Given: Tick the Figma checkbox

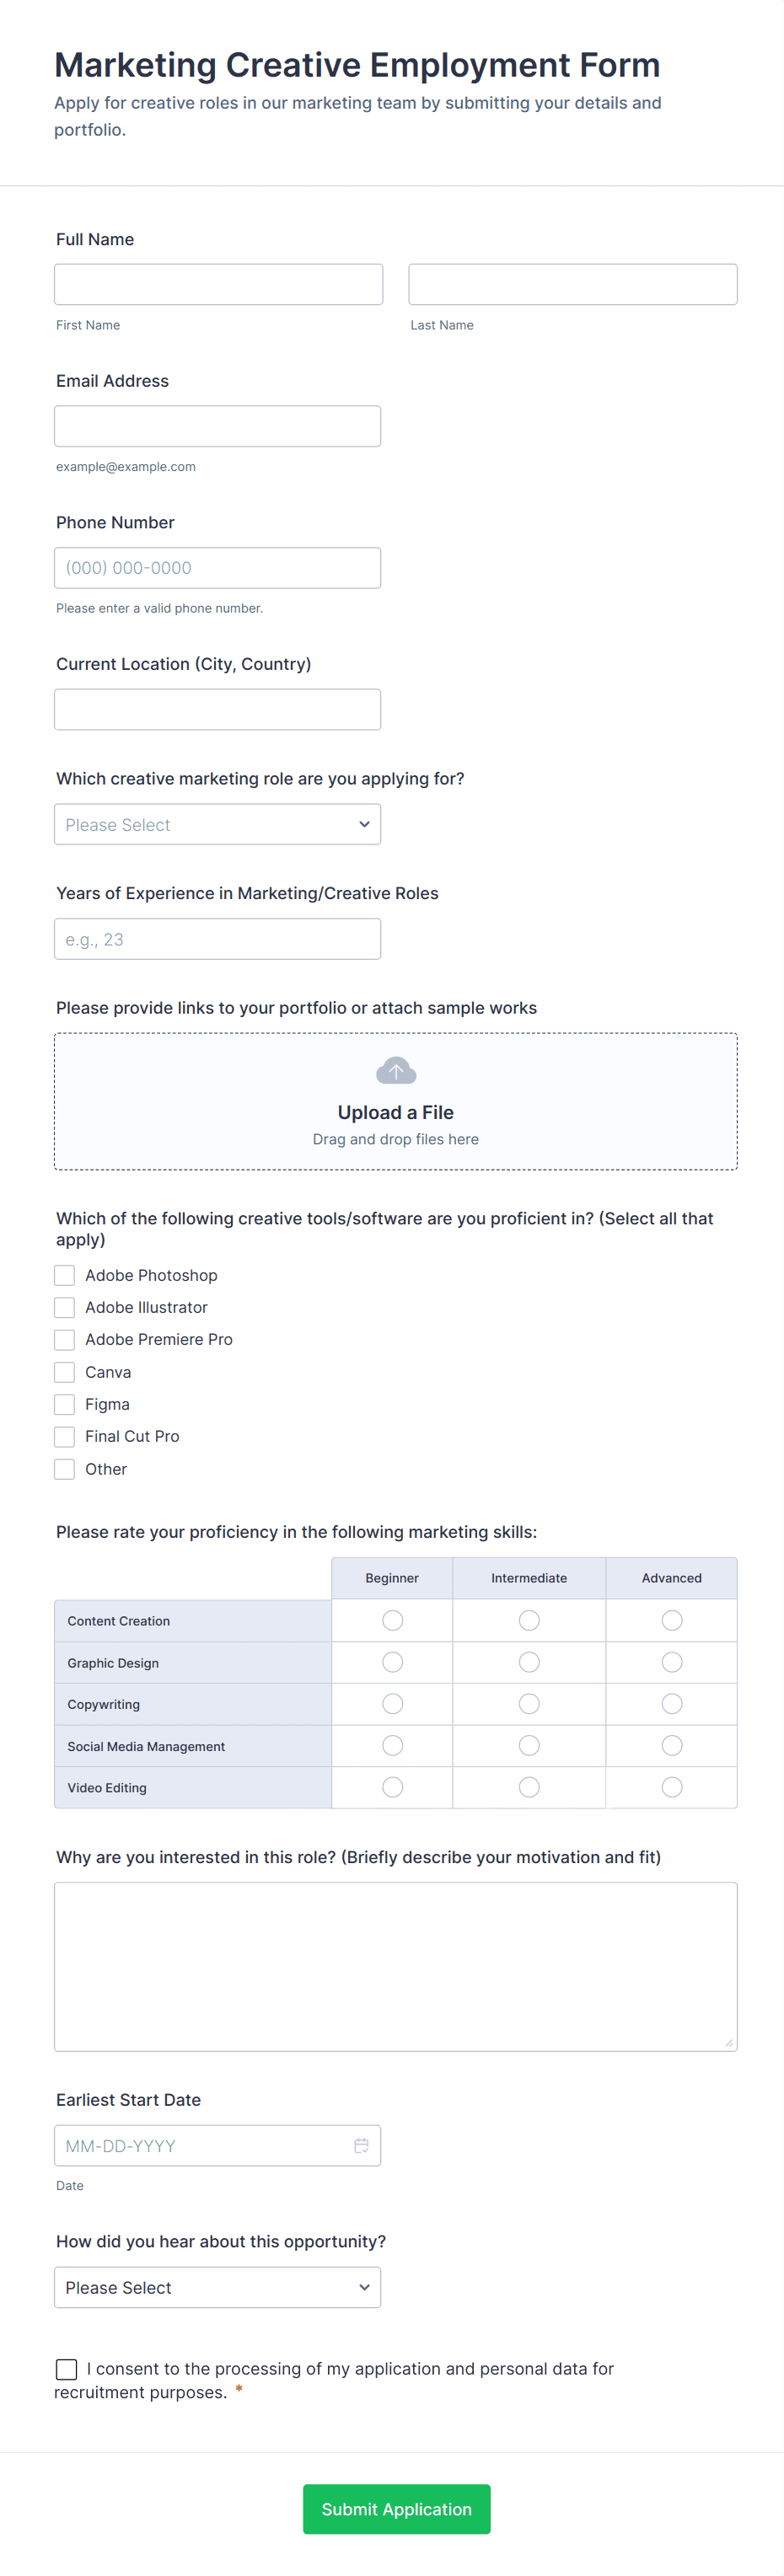Looking at the screenshot, I should (65, 1404).
